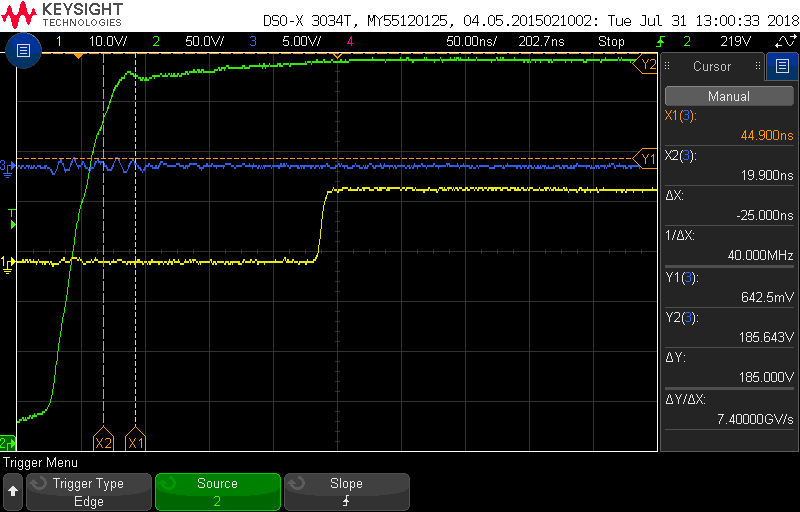
Task: Click the Stop run status indicator
Action: (611, 41)
